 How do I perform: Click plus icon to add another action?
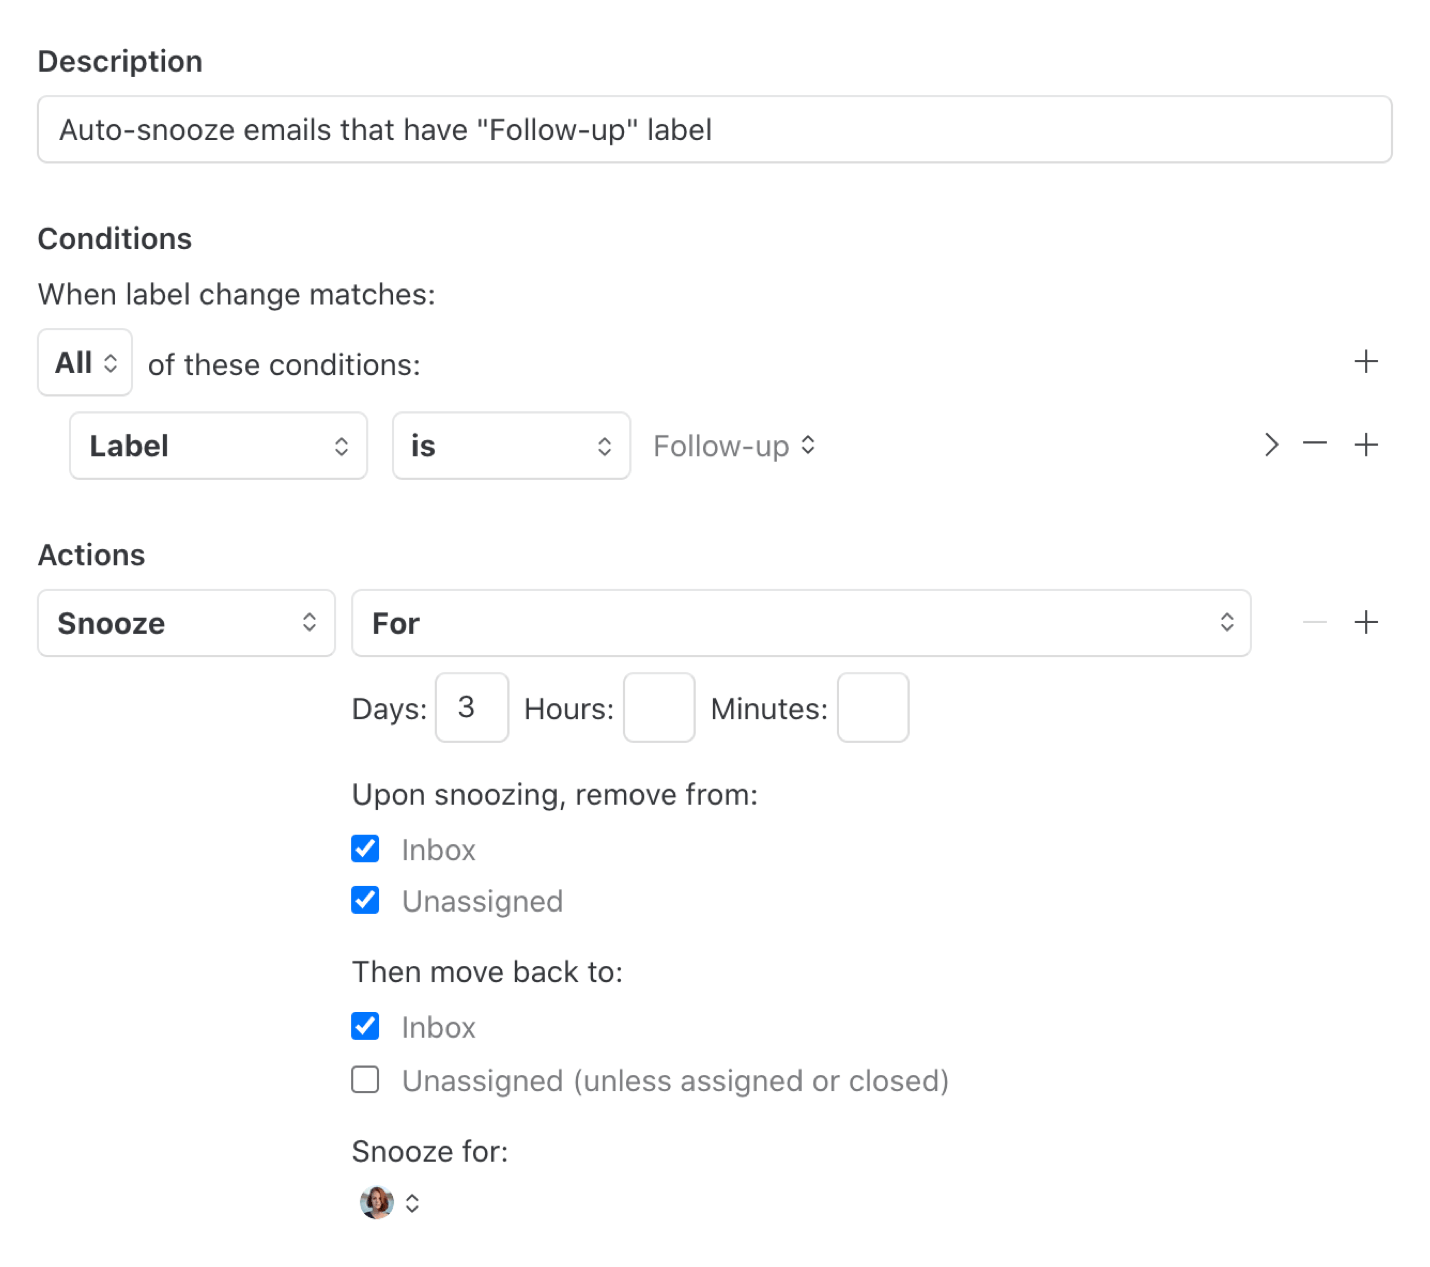pyautogui.click(x=1366, y=623)
